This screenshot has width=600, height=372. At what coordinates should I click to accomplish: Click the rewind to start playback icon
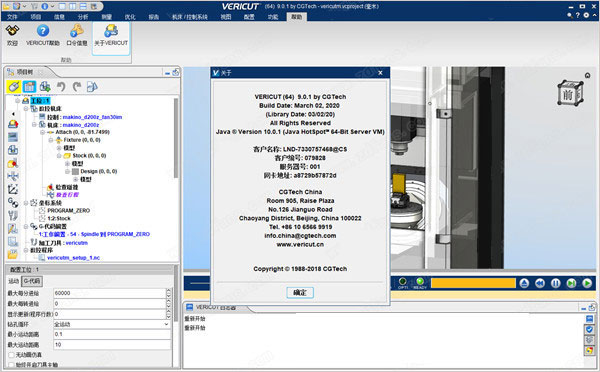(540, 283)
